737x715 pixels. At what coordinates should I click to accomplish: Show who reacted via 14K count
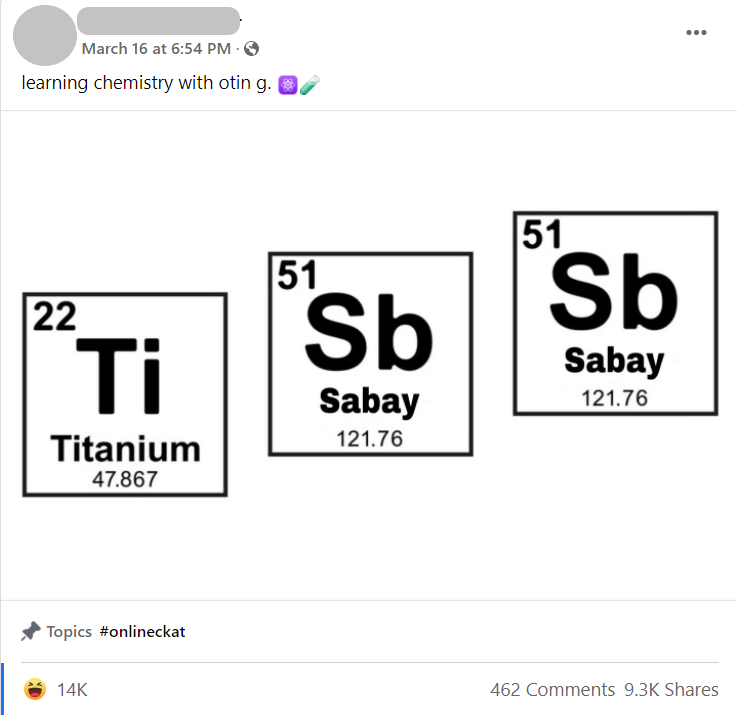(72, 690)
